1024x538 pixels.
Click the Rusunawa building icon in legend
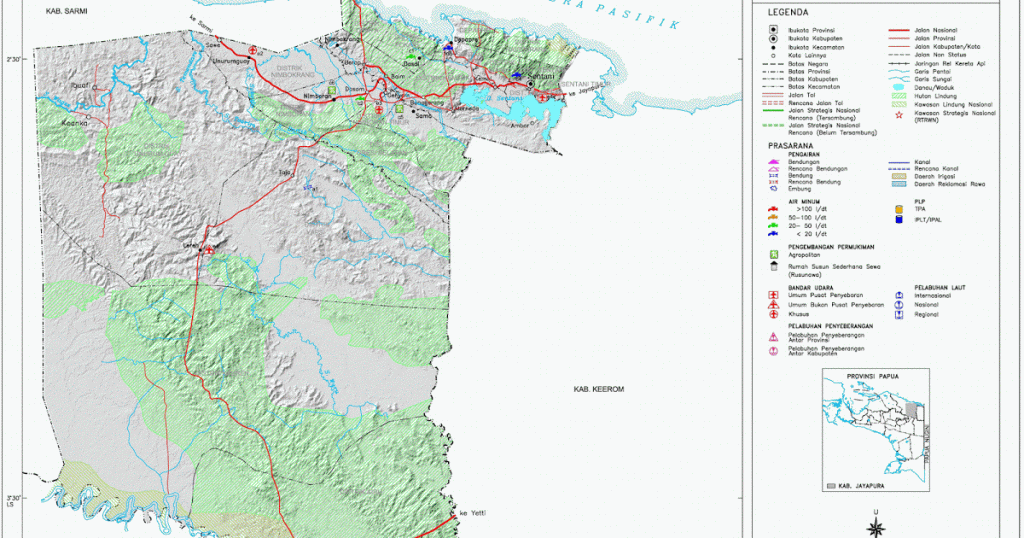point(774,266)
